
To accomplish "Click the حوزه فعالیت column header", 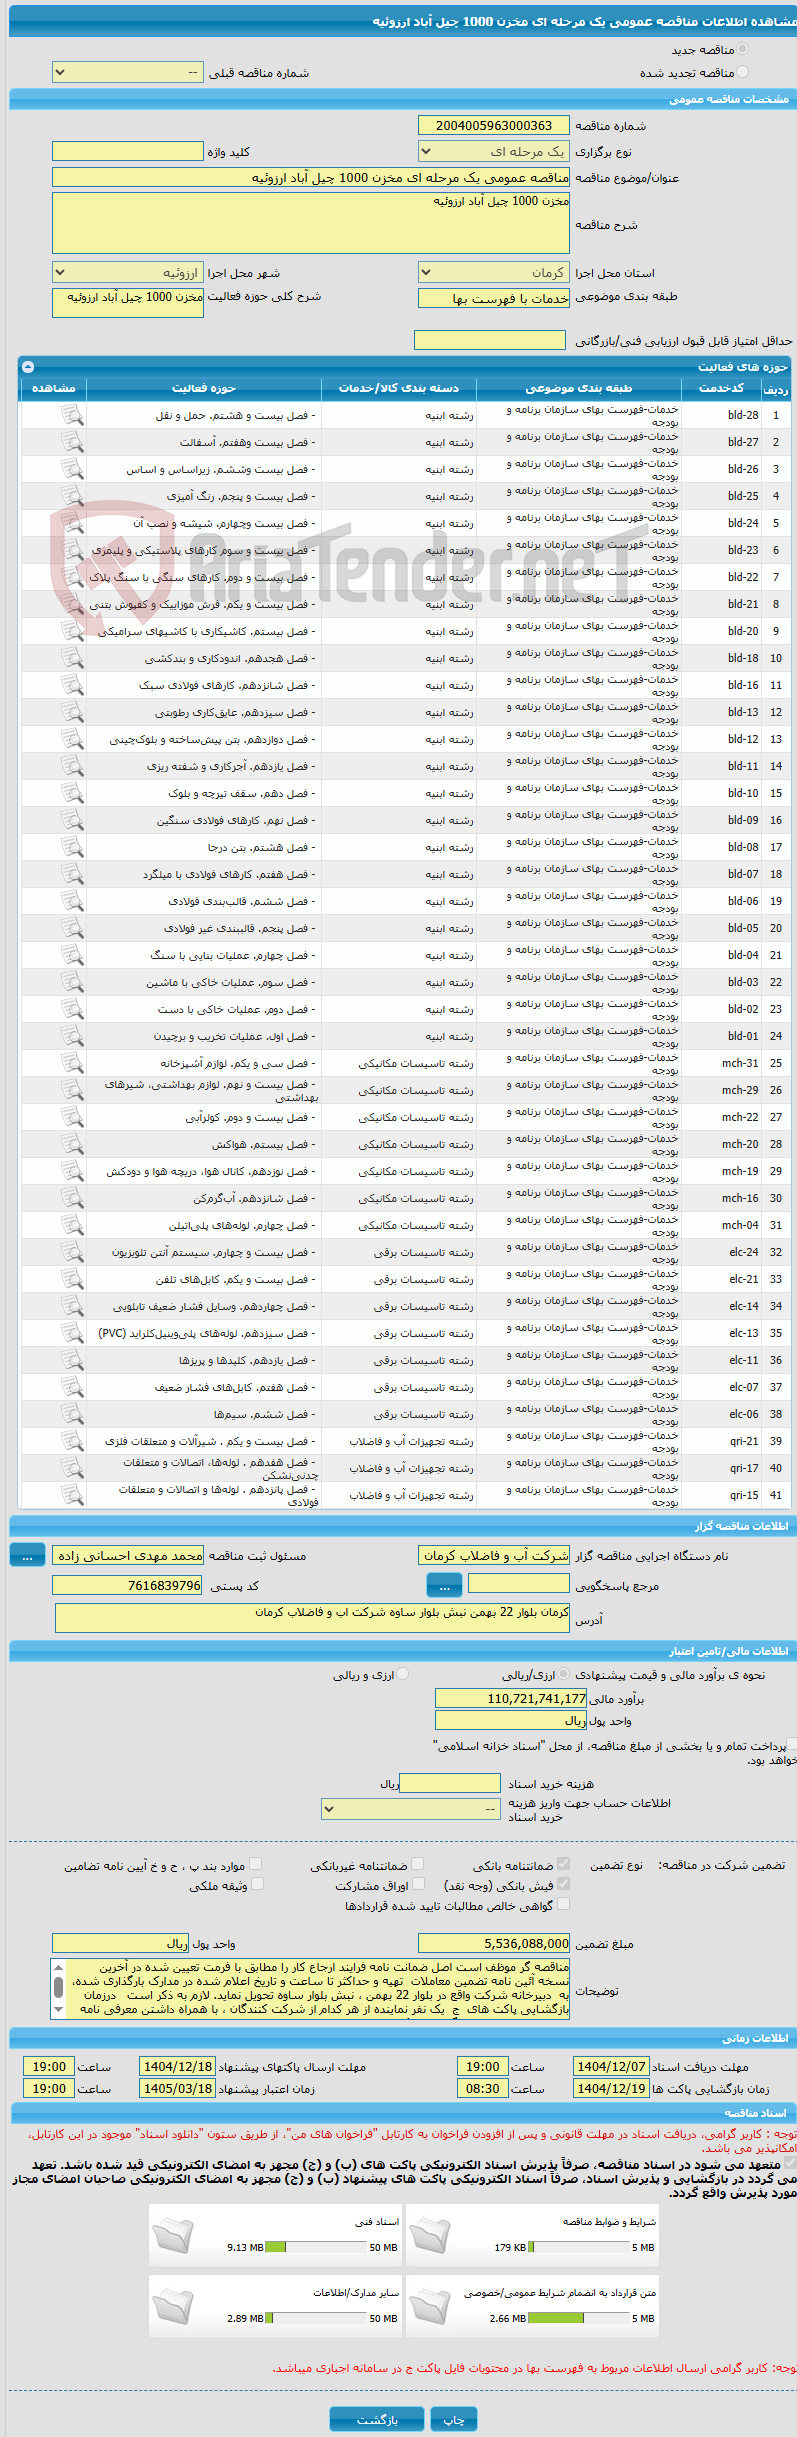I will [x=204, y=388].
